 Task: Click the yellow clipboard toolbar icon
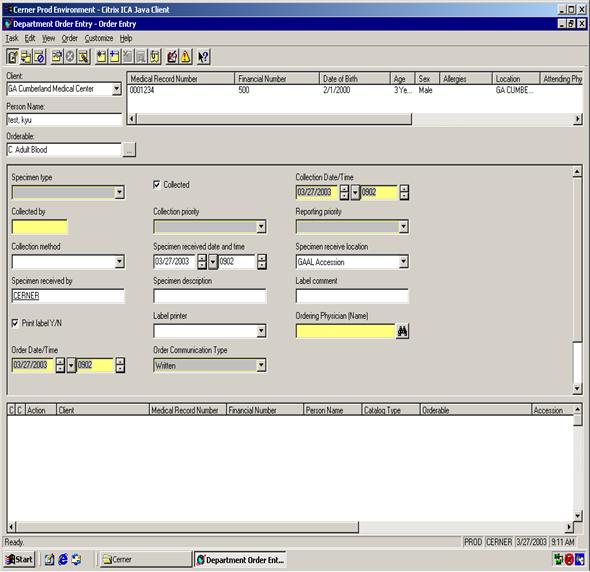(x=155, y=57)
